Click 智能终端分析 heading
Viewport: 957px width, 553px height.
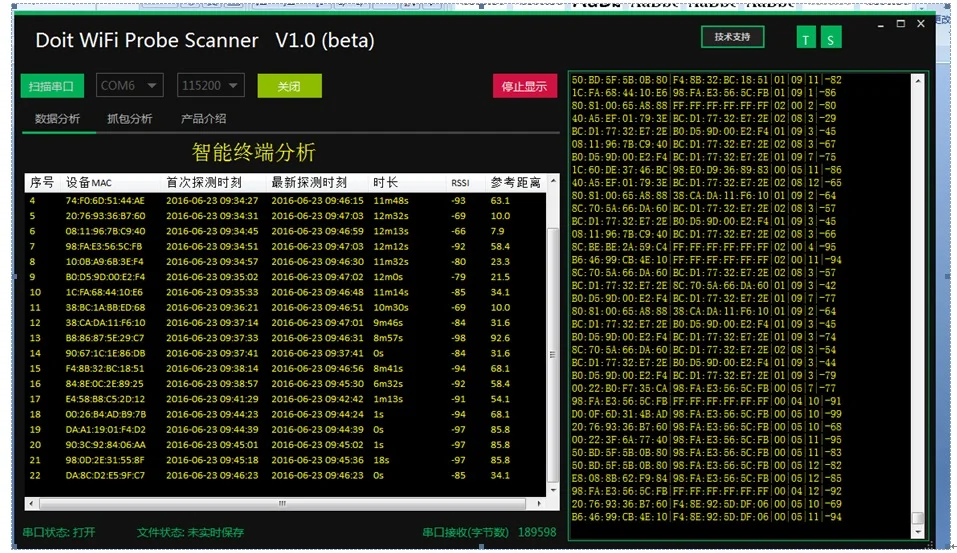click(x=254, y=152)
